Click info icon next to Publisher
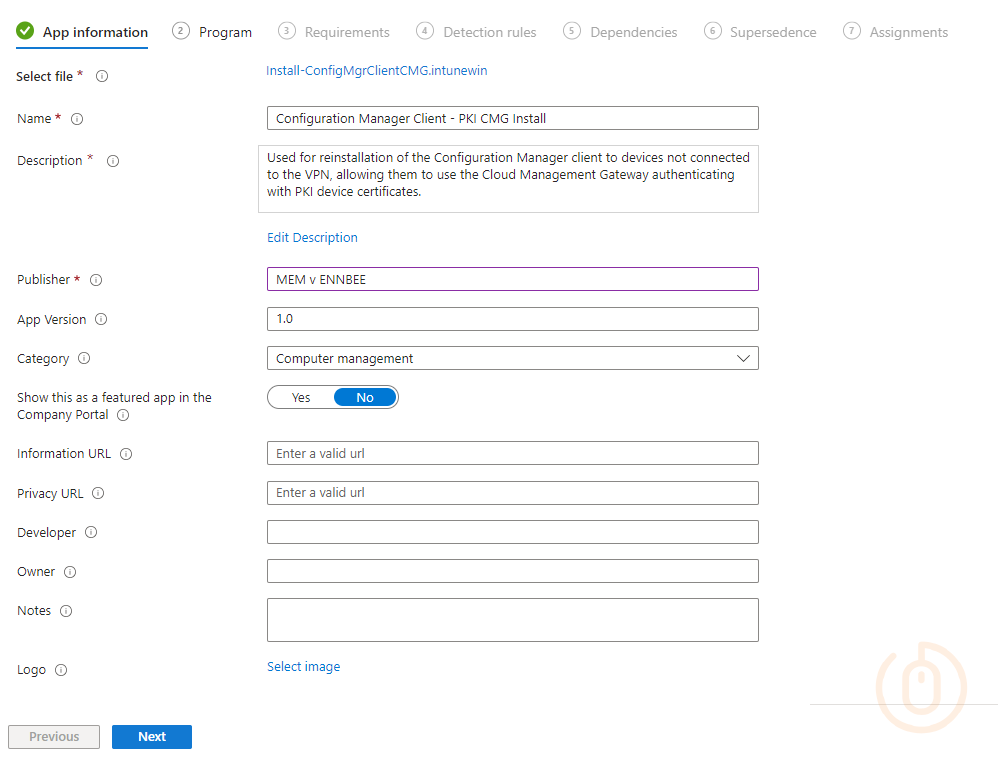Screen dimensions: 998x764 click(96, 280)
